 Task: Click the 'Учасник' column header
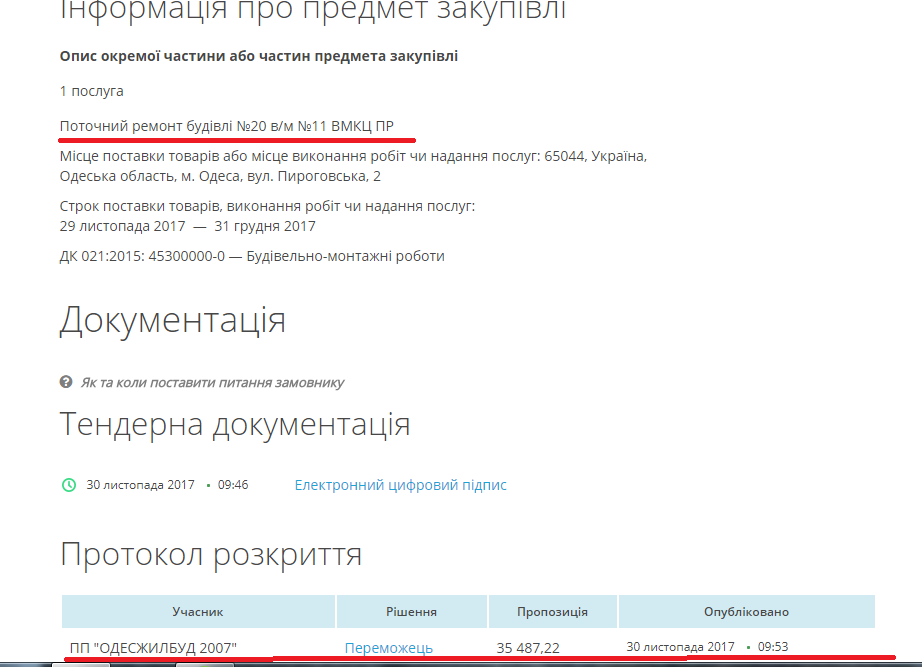click(x=197, y=612)
